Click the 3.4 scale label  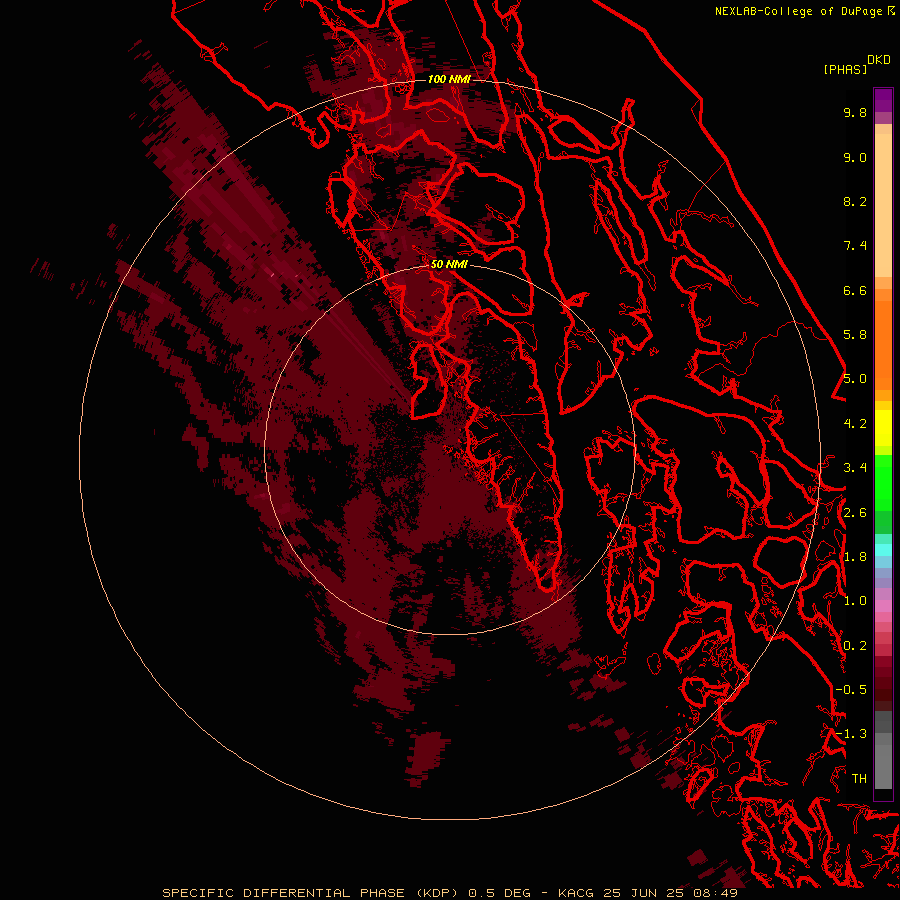click(x=855, y=468)
